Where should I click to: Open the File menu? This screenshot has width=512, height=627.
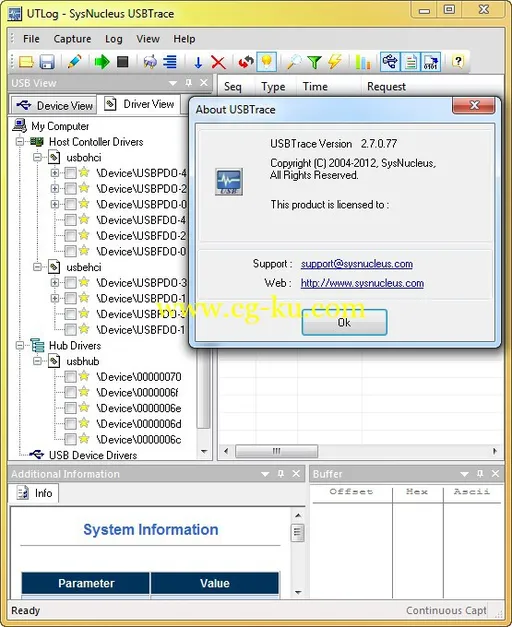tap(31, 39)
